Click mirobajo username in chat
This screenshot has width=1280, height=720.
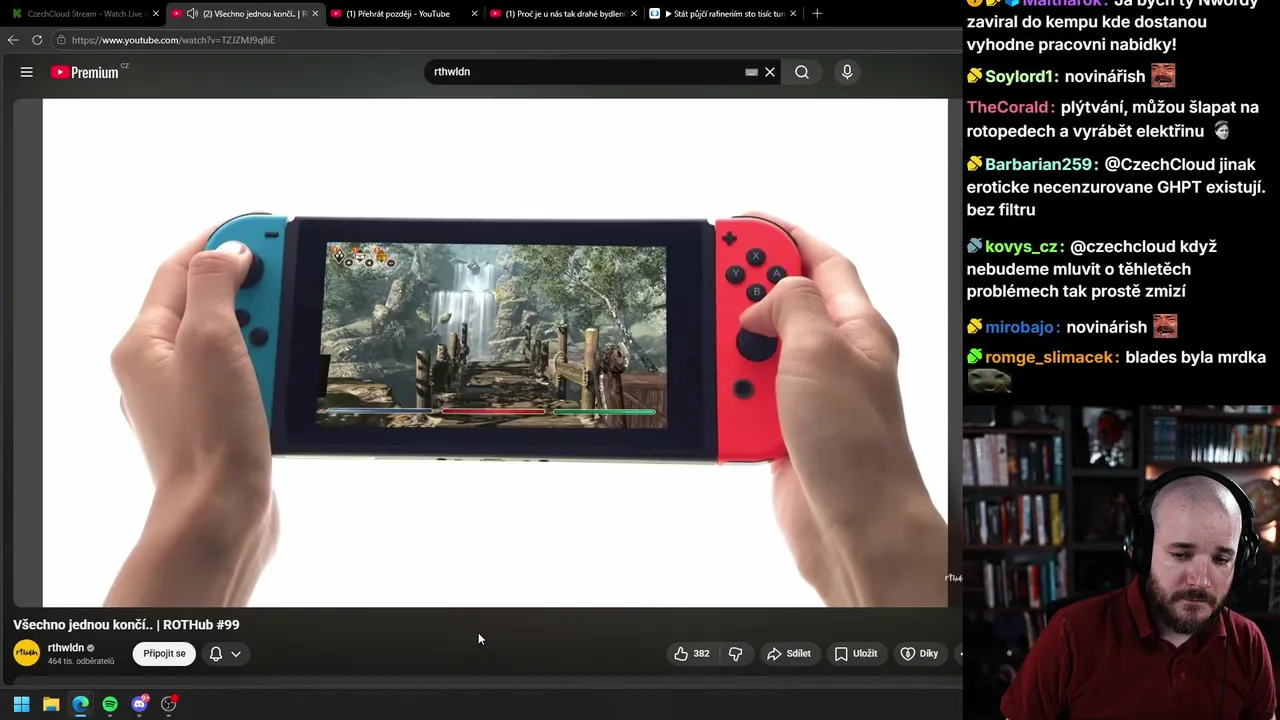(x=1021, y=327)
